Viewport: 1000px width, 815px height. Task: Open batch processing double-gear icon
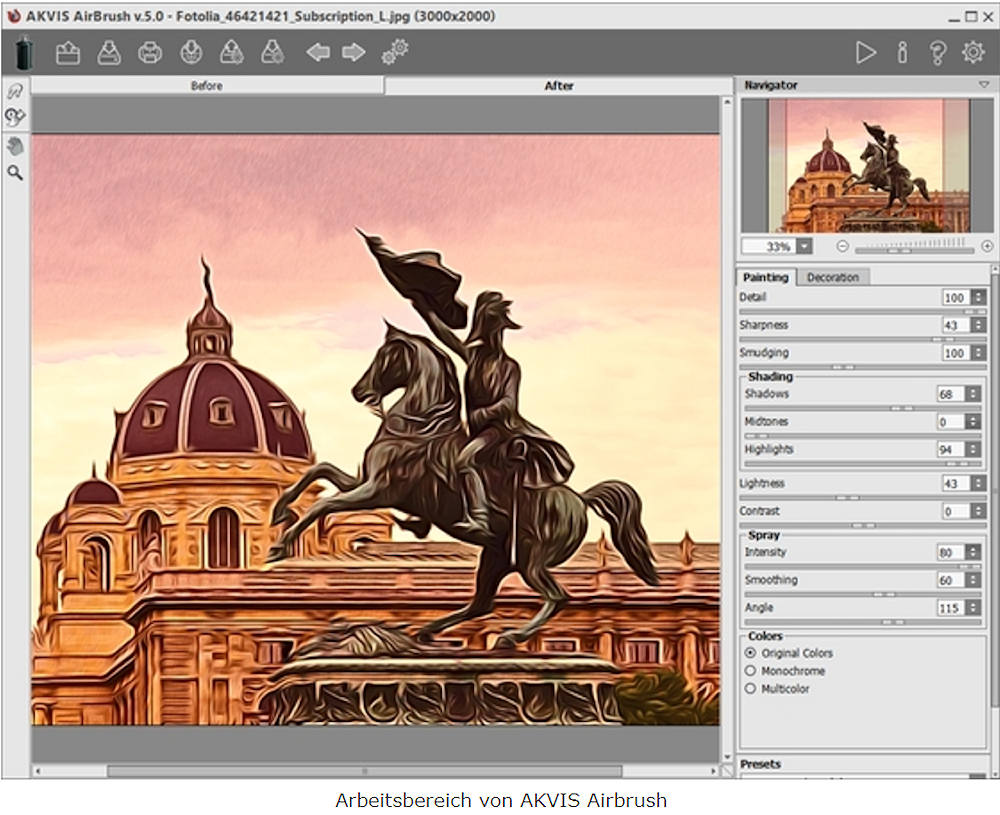click(394, 52)
